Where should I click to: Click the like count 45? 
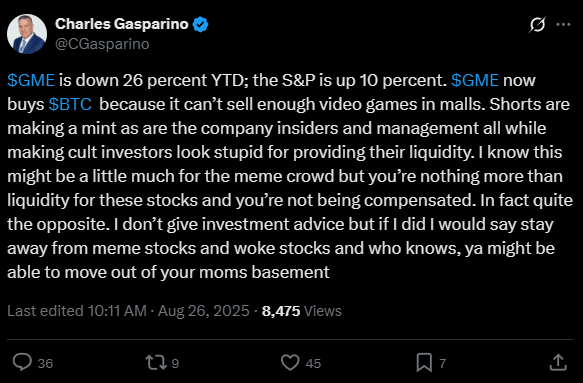pyautogui.click(x=313, y=363)
